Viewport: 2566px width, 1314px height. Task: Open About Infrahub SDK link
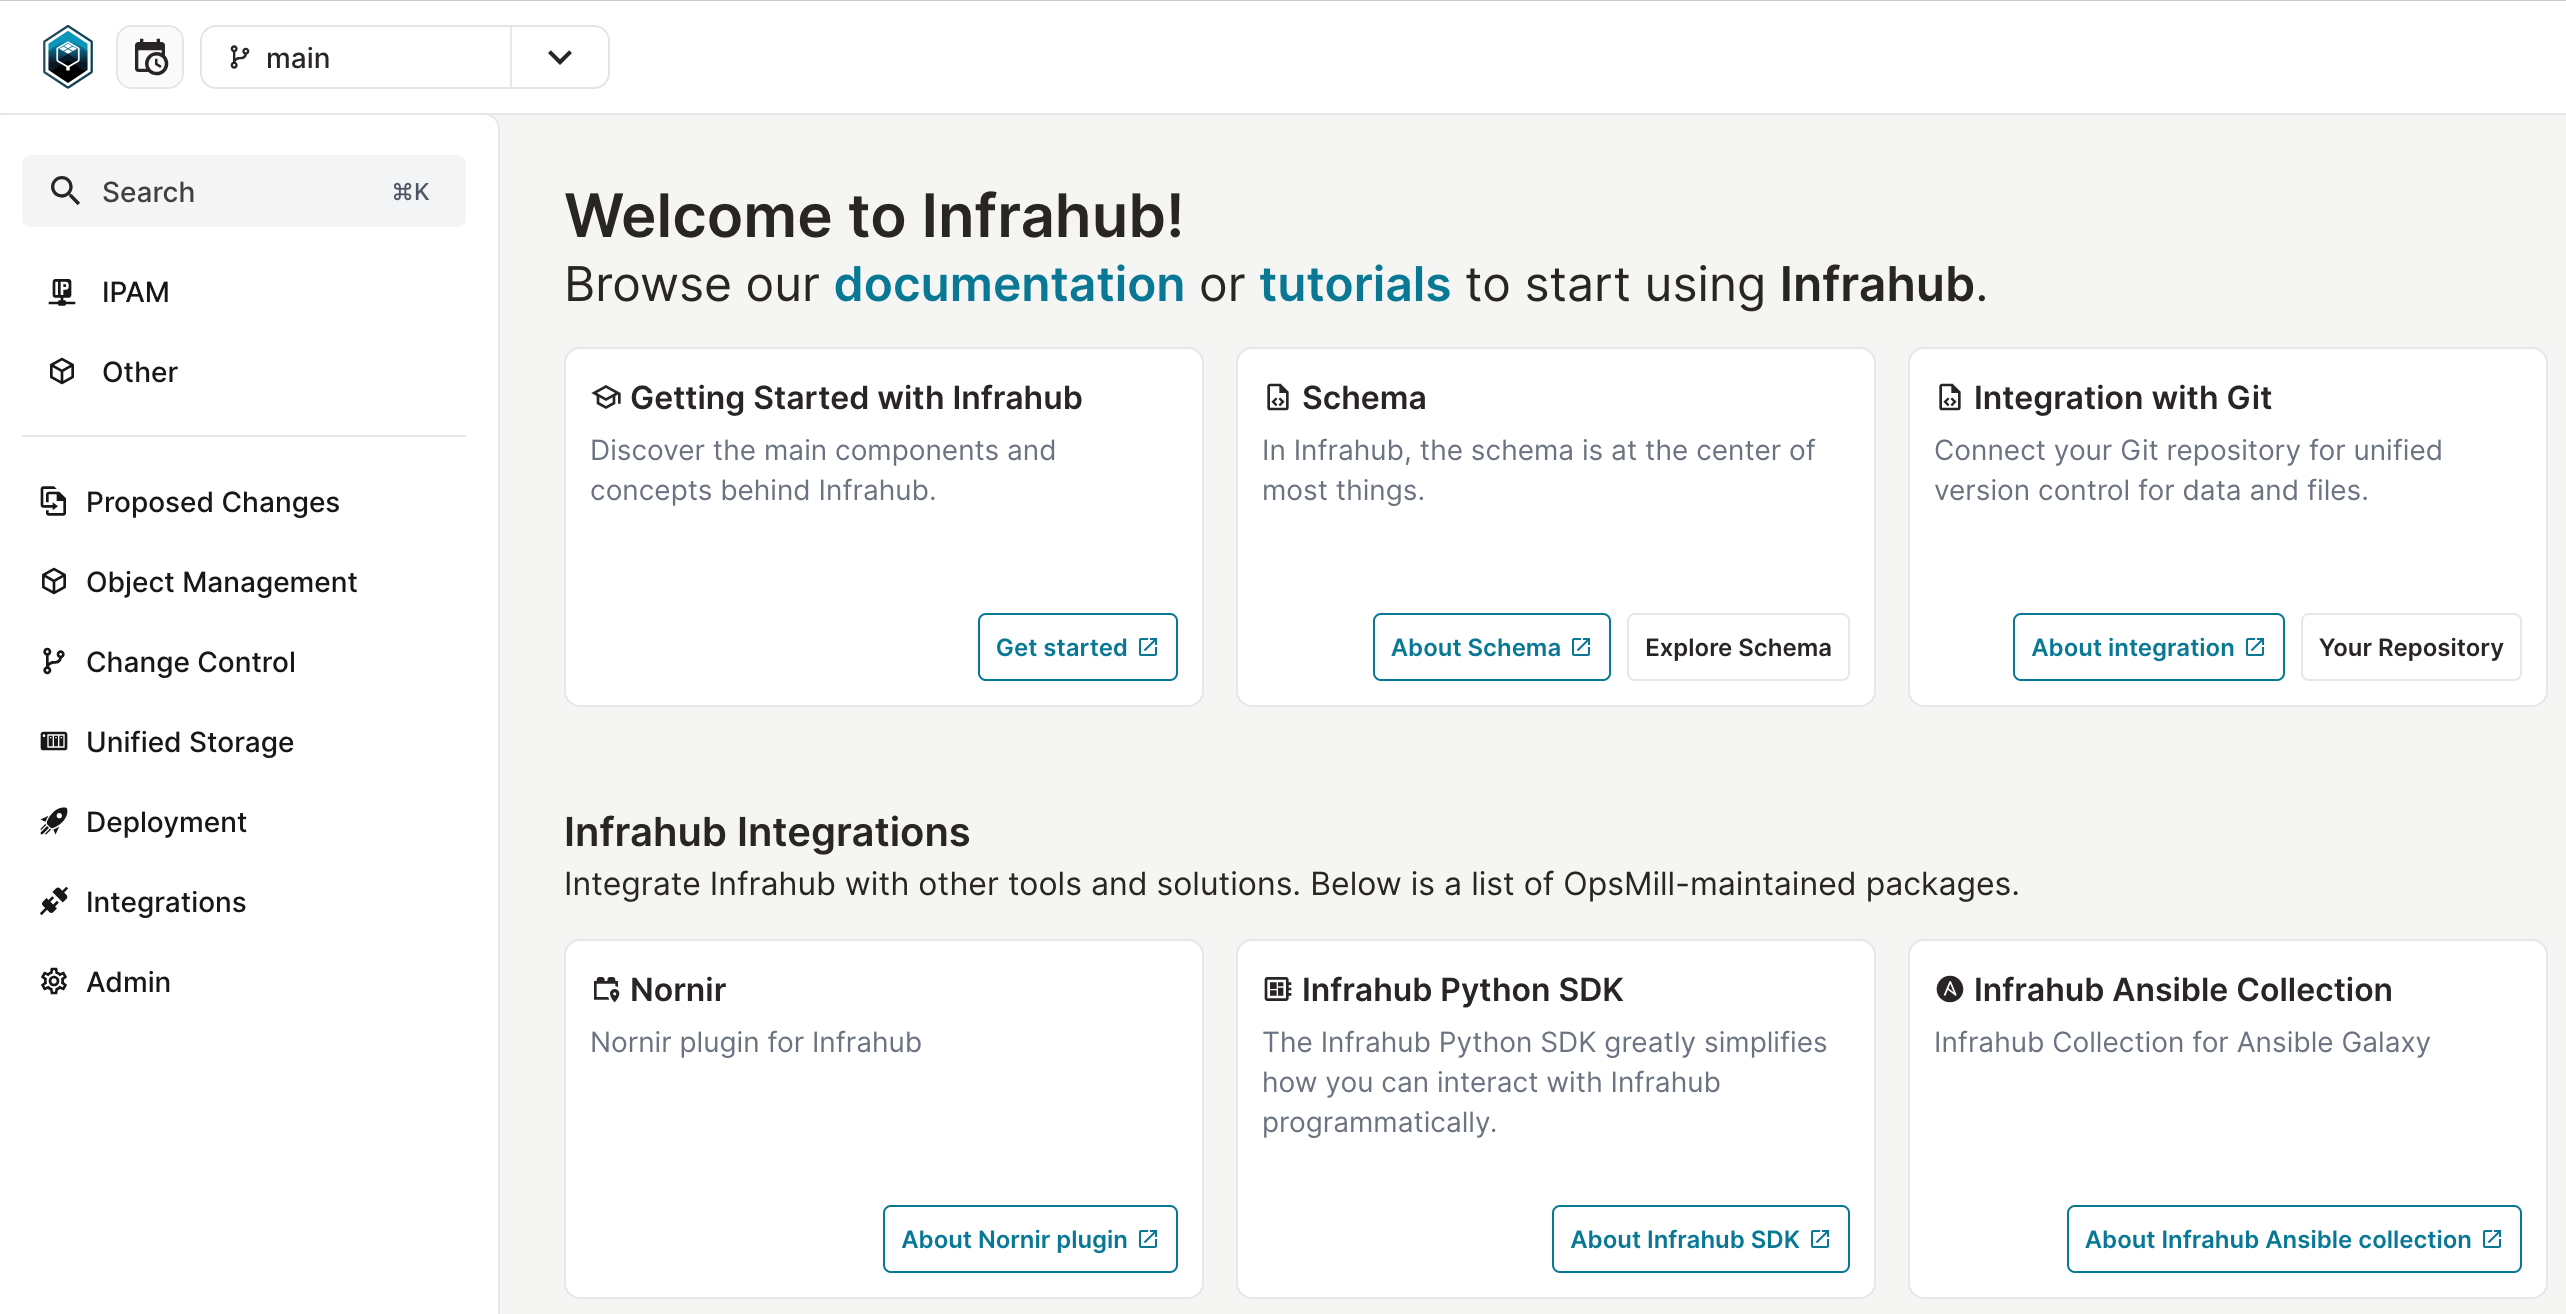click(1699, 1239)
